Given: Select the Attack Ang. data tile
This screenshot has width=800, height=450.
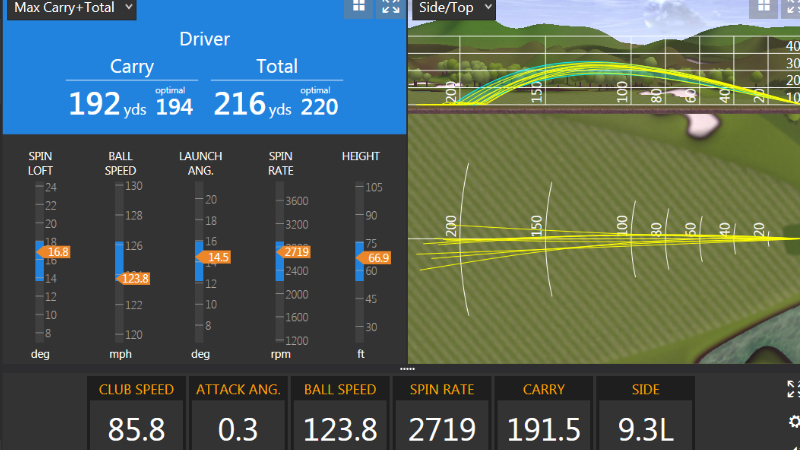Looking at the screenshot, I should click(x=238, y=412).
